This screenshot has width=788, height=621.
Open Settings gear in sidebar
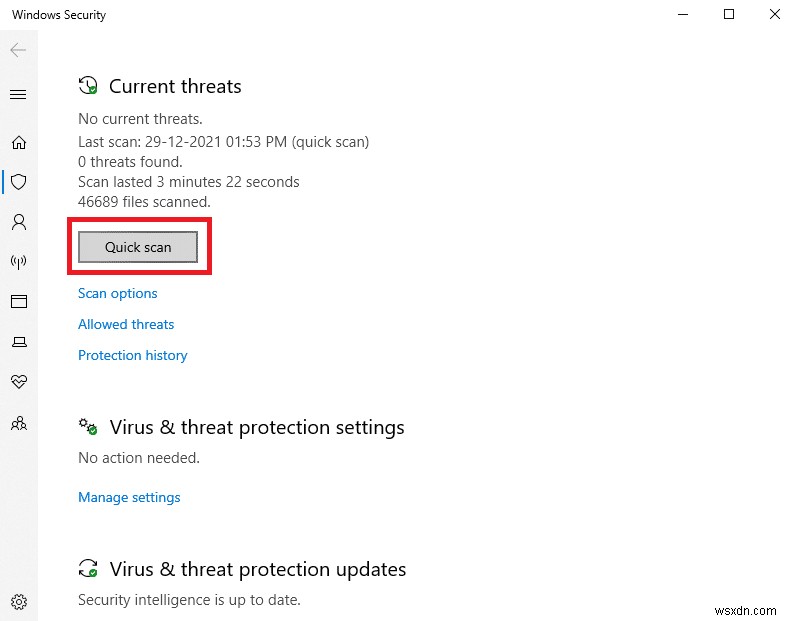point(18,602)
